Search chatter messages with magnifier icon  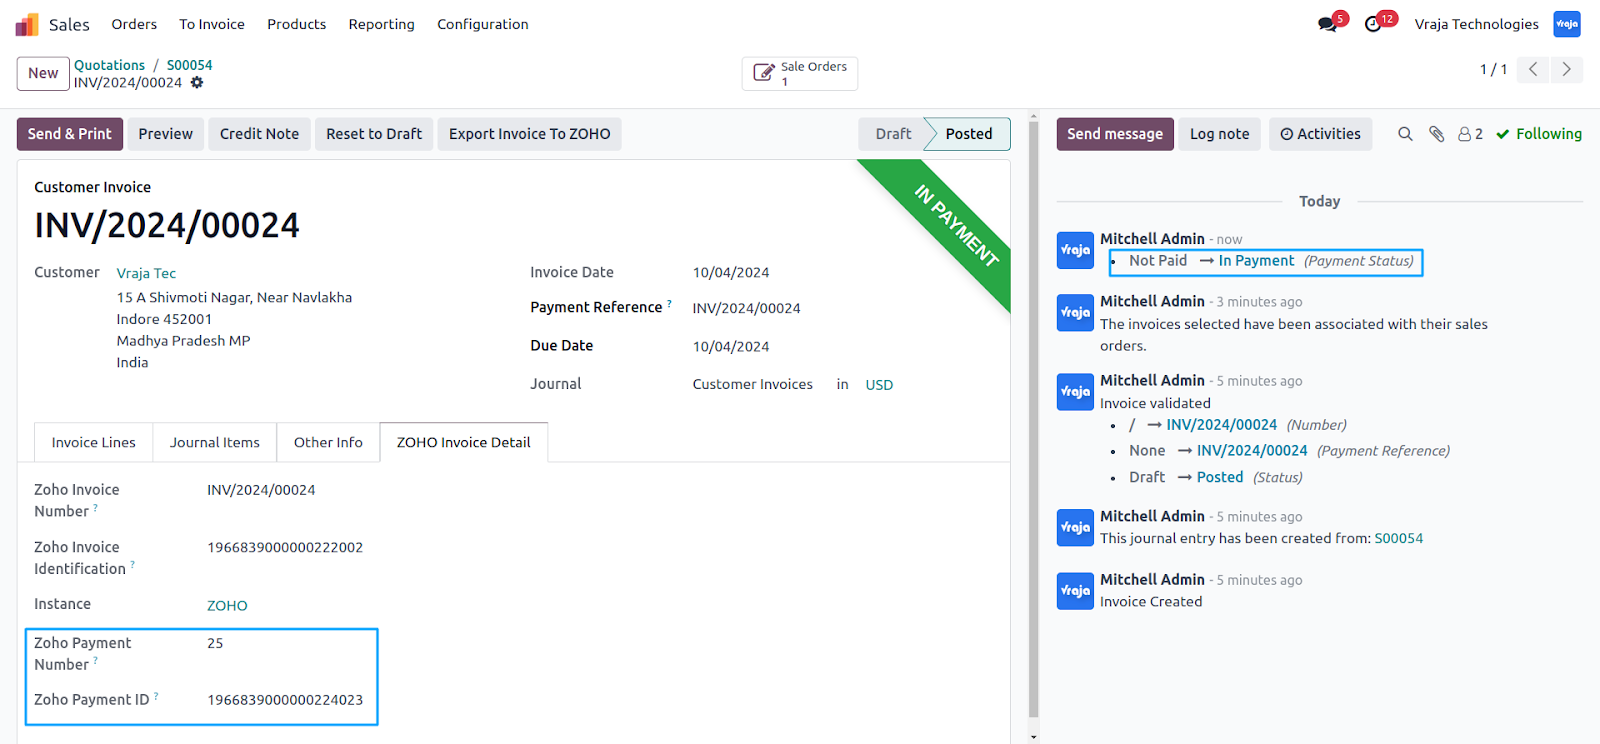pos(1405,134)
